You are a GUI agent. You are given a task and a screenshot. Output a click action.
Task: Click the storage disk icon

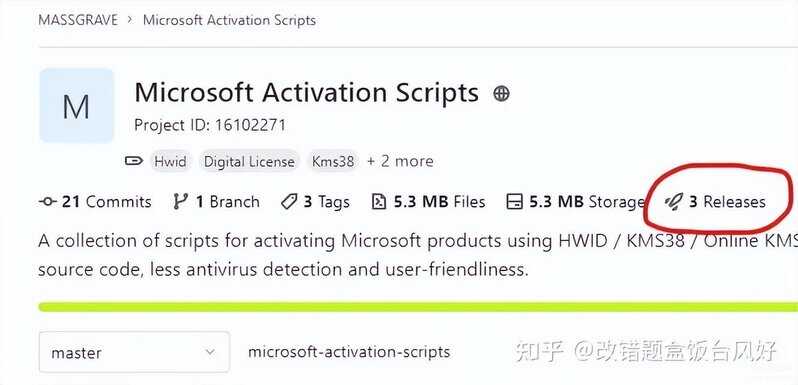click(x=515, y=202)
